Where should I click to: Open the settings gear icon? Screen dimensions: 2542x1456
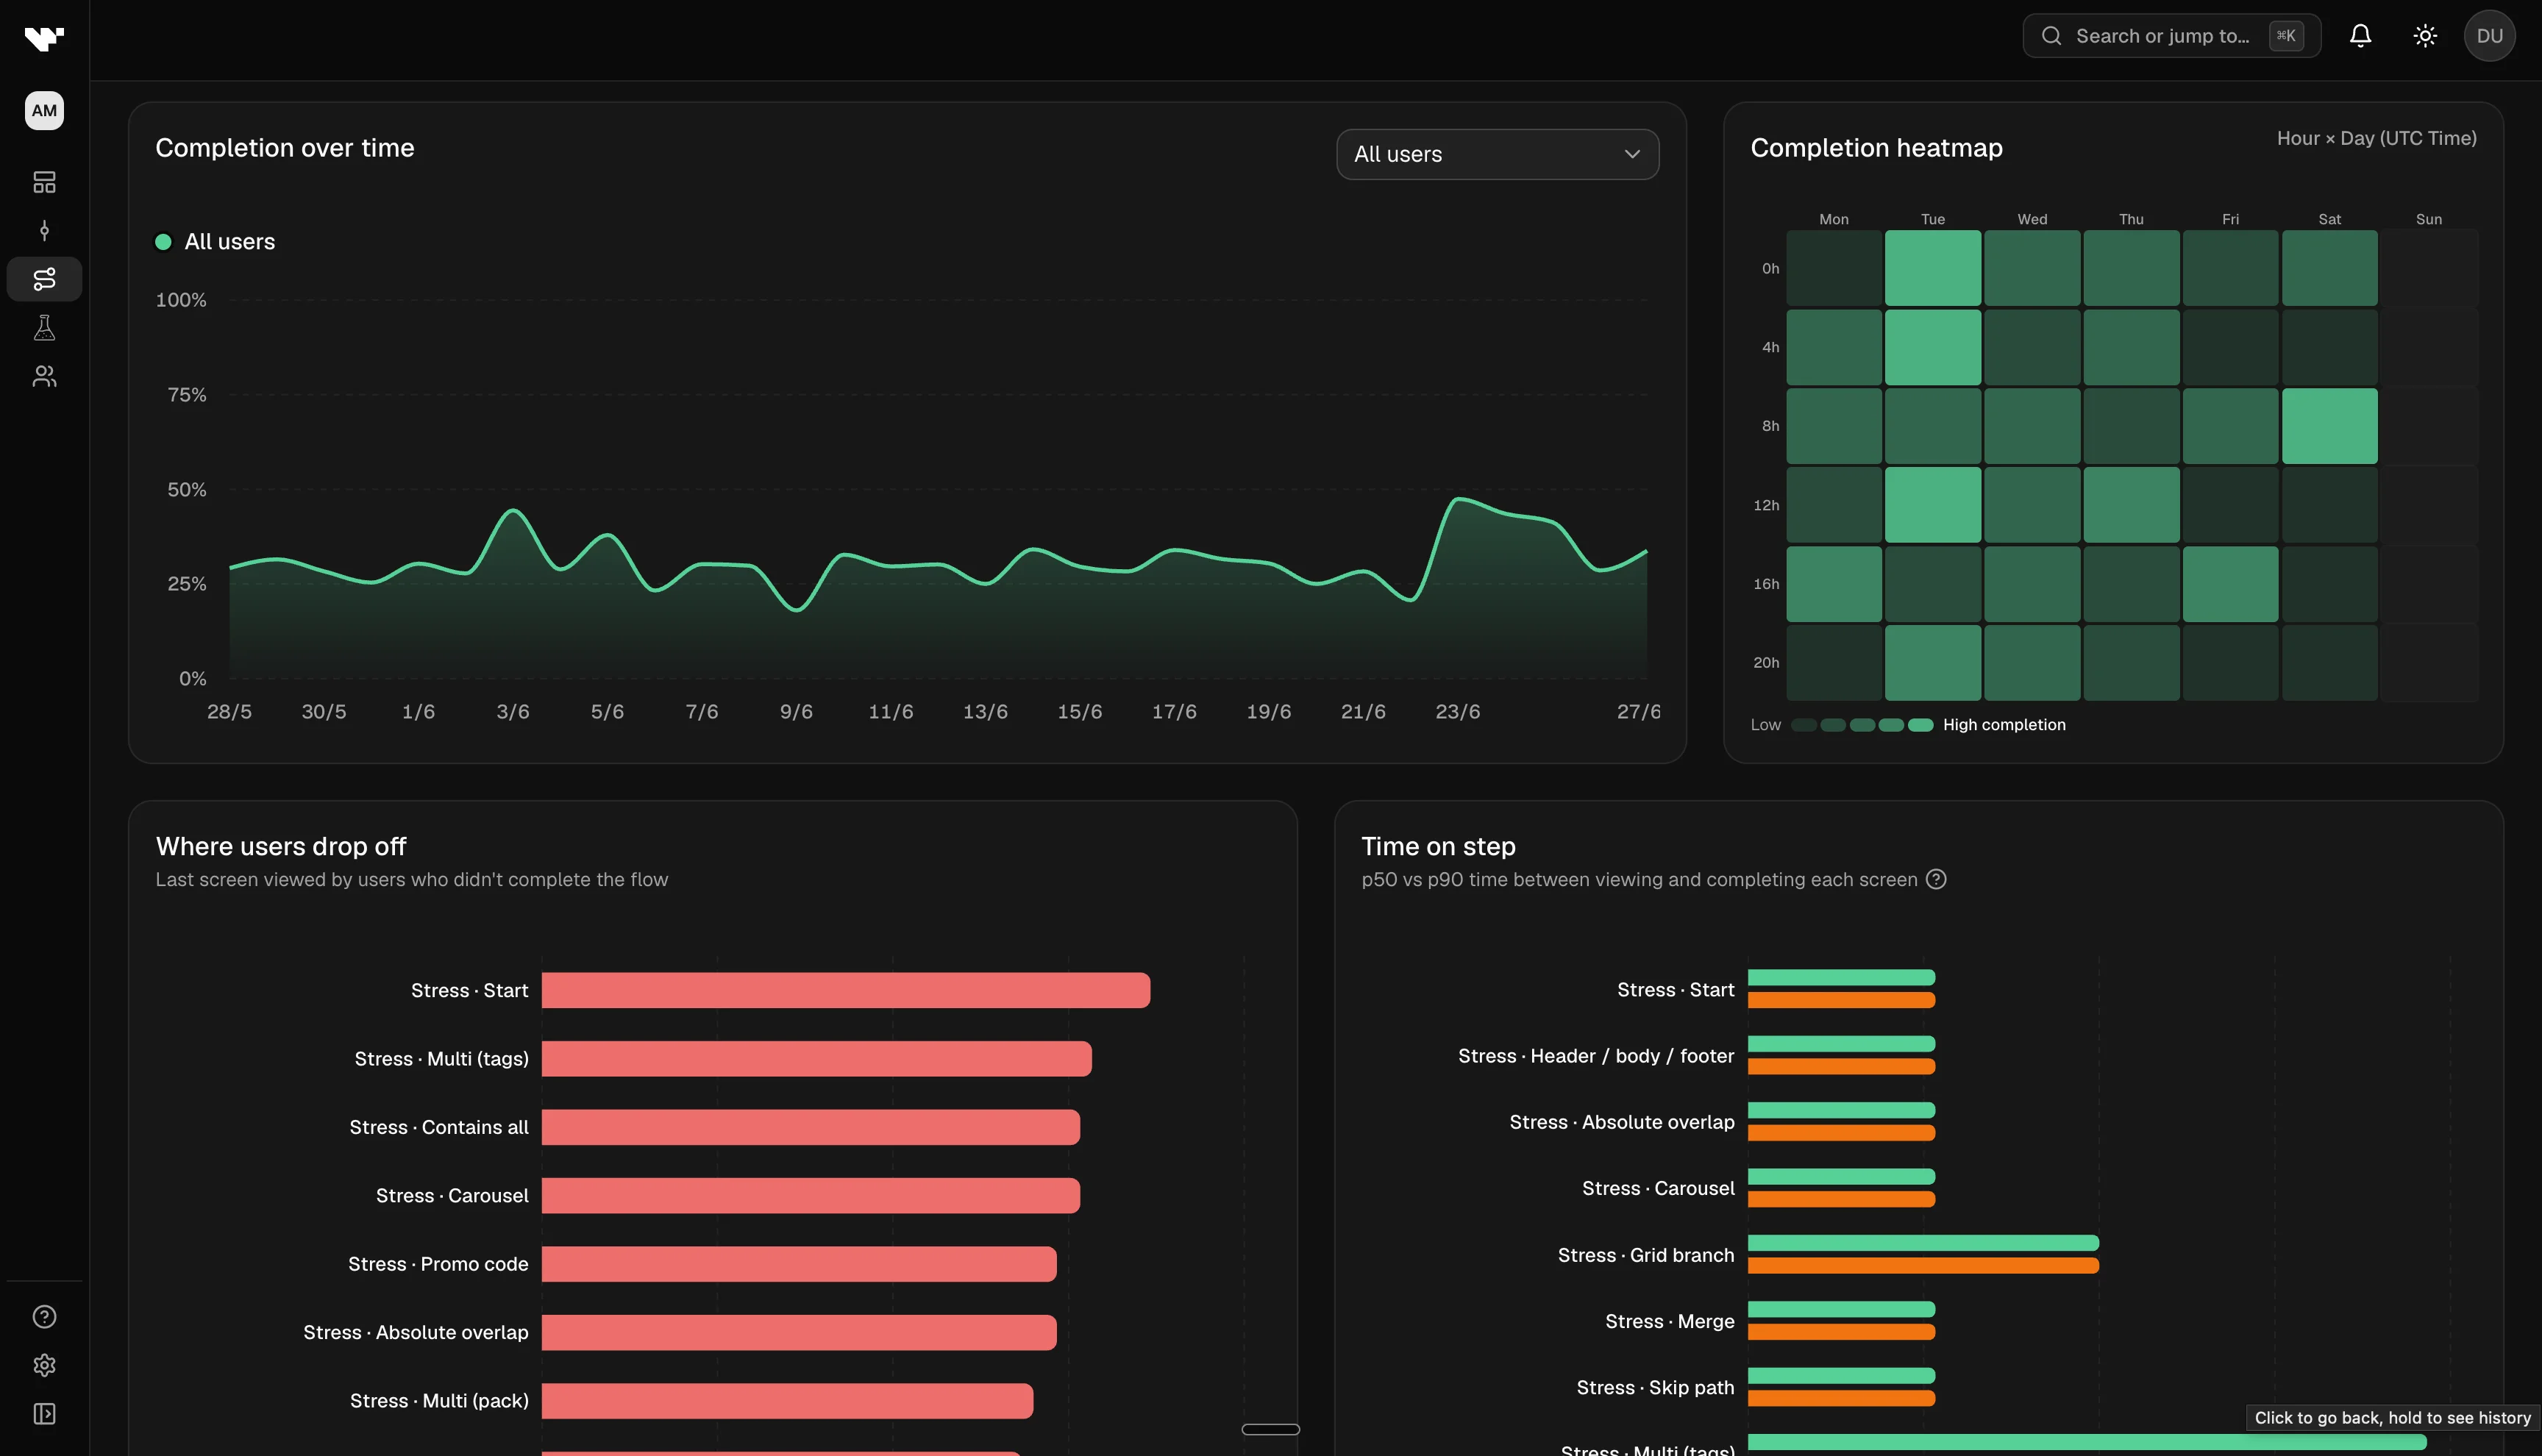tap(44, 1365)
